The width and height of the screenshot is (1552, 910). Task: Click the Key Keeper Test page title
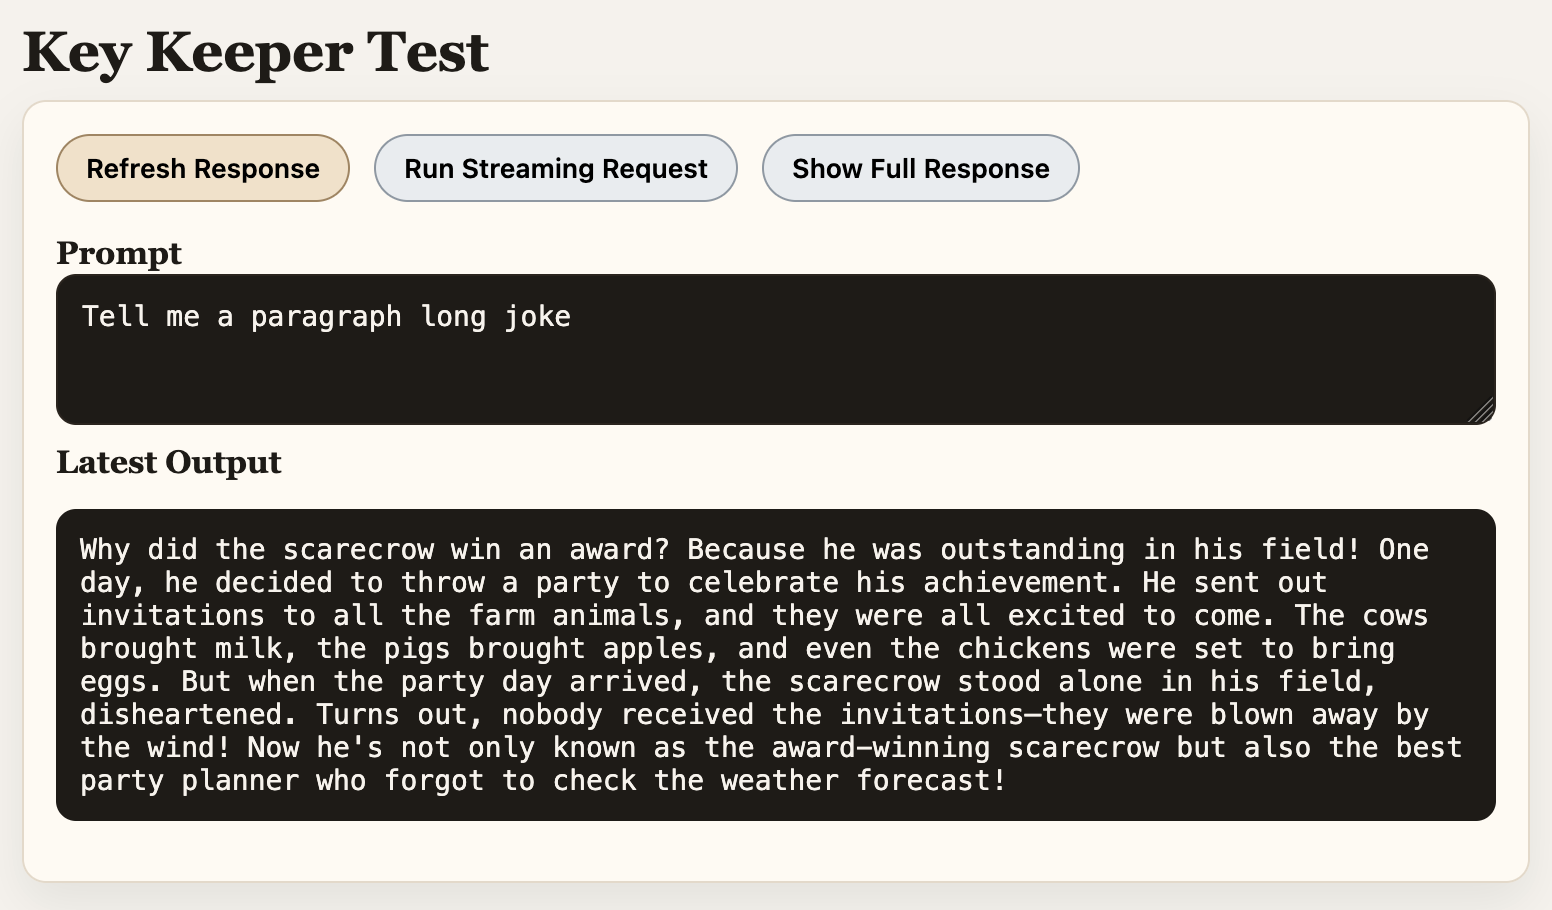pos(255,52)
